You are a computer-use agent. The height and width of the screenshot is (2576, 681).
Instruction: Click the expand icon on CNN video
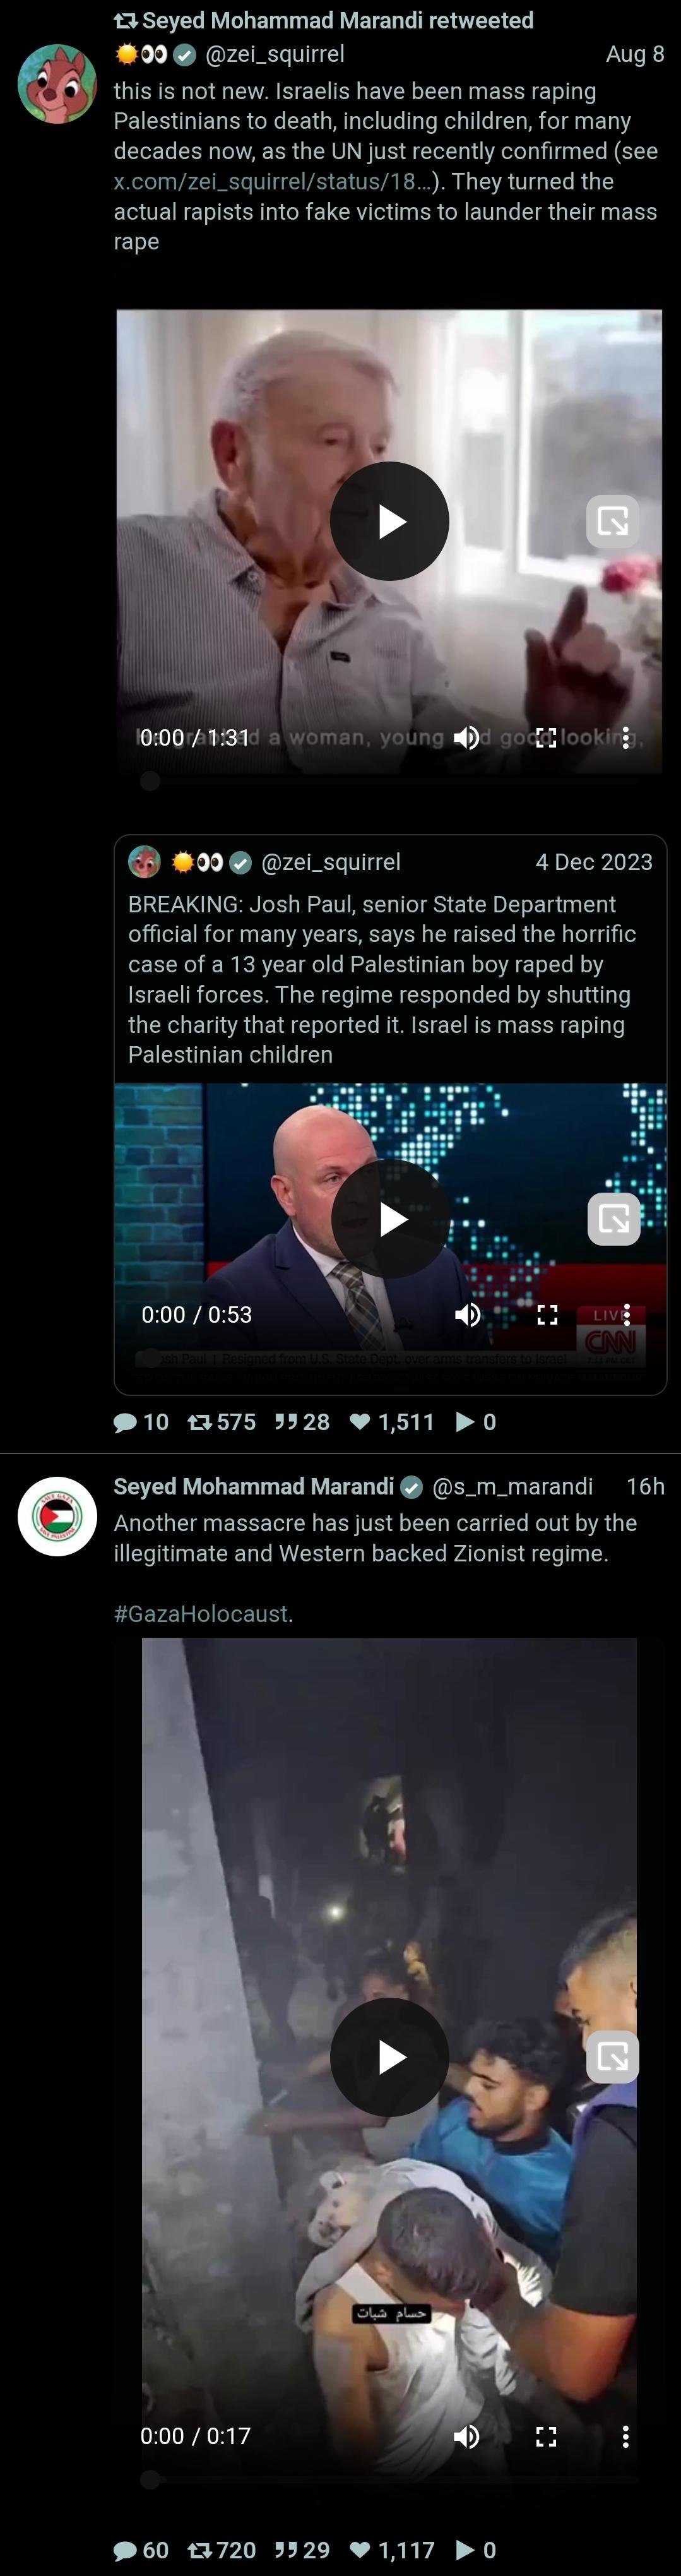[614, 1219]
